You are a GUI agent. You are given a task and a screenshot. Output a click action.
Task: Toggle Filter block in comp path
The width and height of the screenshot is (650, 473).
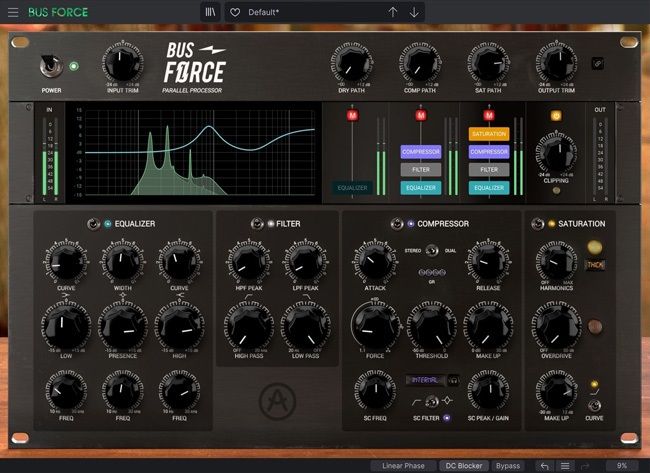tap(421, 170)
